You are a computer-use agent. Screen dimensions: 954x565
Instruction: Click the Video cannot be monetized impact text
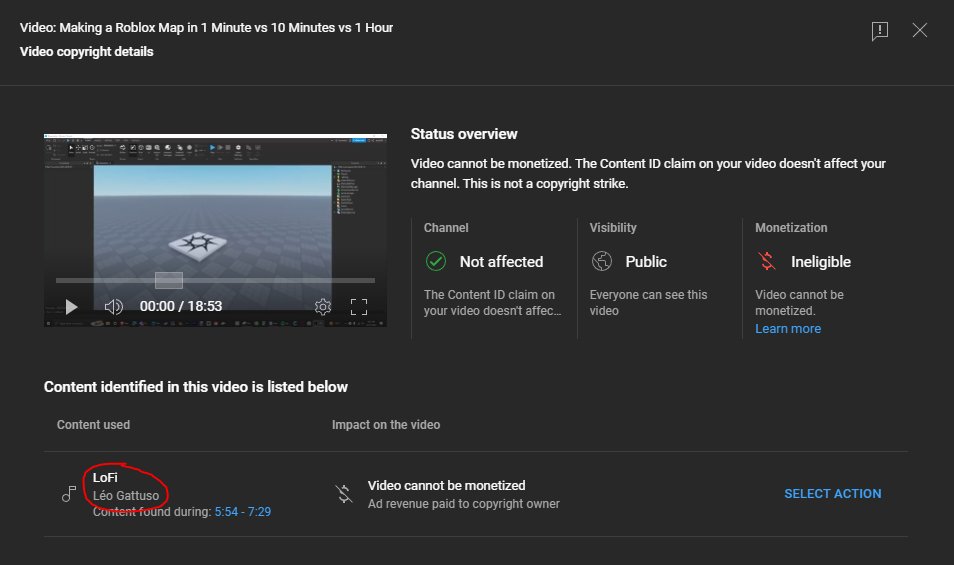tap(447, 485)
